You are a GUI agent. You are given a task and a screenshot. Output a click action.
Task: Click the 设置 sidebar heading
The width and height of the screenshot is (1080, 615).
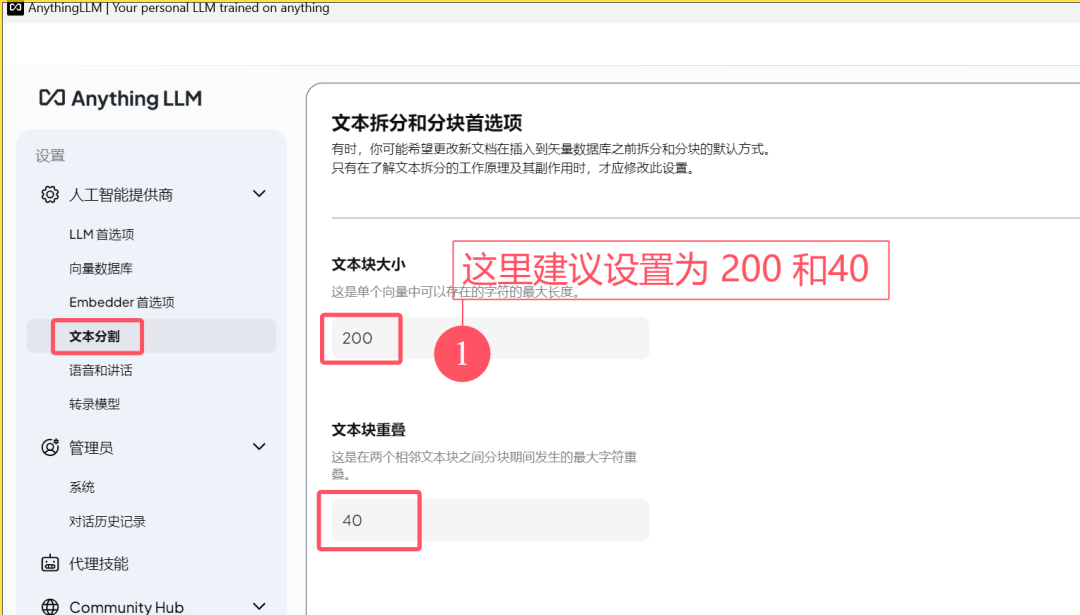tap(50, 156)
